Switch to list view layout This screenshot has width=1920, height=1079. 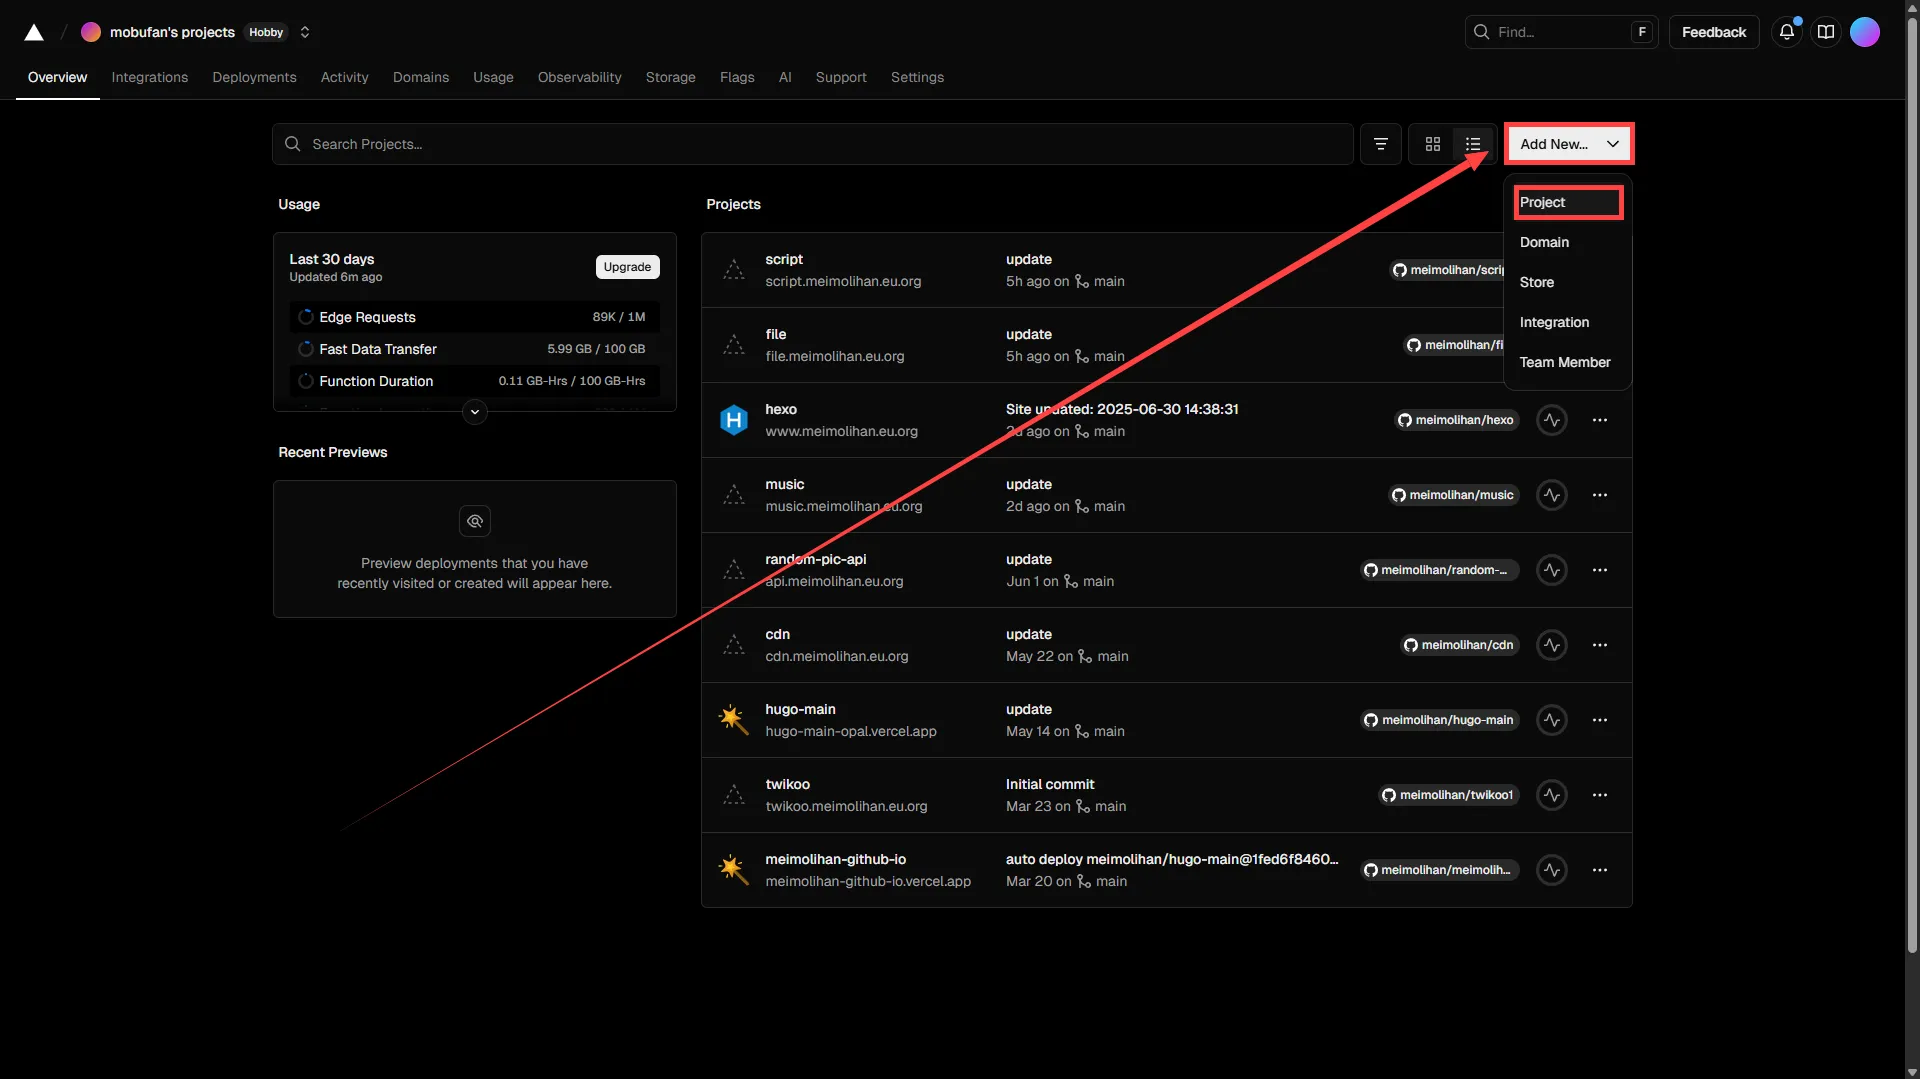[1473, 144]
